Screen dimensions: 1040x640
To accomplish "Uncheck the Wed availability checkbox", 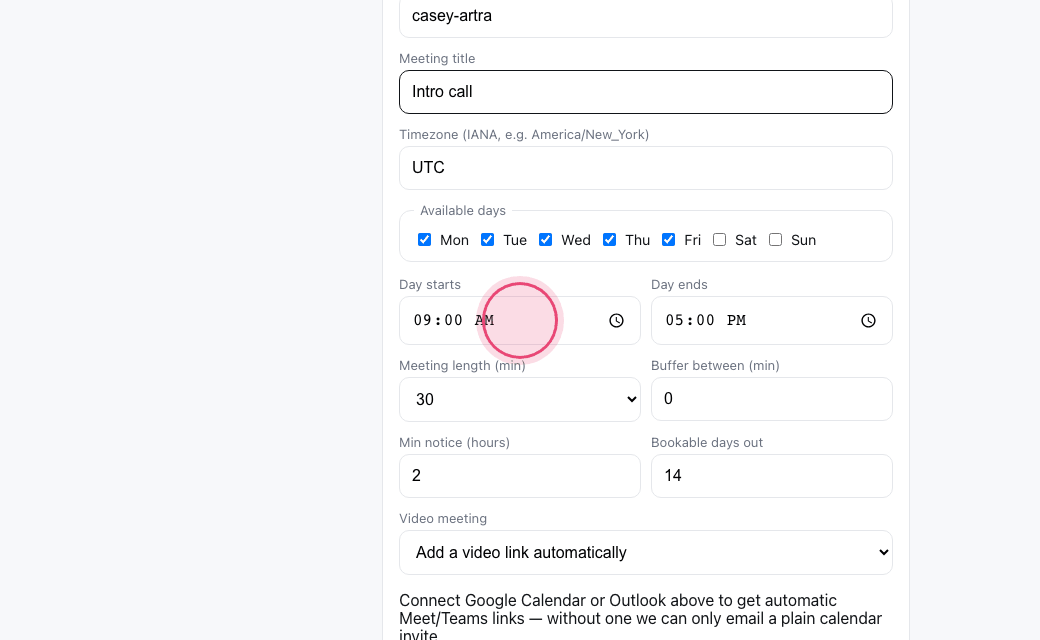I will 545,239.
